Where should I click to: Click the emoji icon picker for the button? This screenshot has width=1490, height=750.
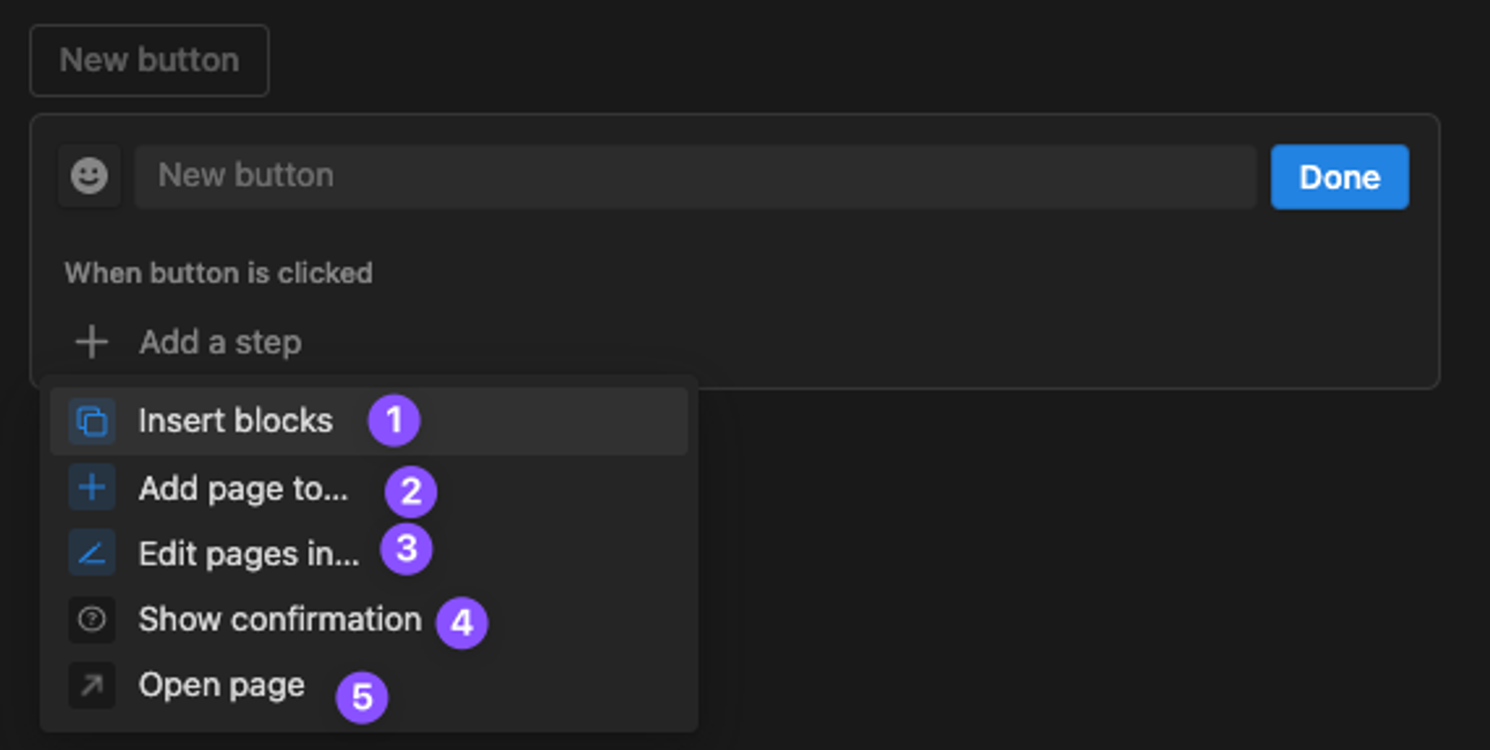click(89, 177)
